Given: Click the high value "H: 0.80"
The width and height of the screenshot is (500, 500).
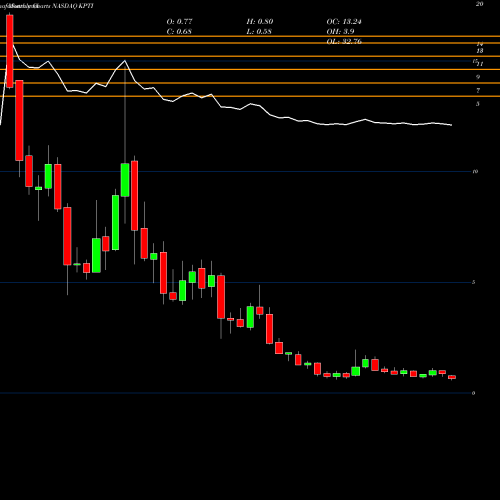Looking at the screenshot, I should (260, 21).
